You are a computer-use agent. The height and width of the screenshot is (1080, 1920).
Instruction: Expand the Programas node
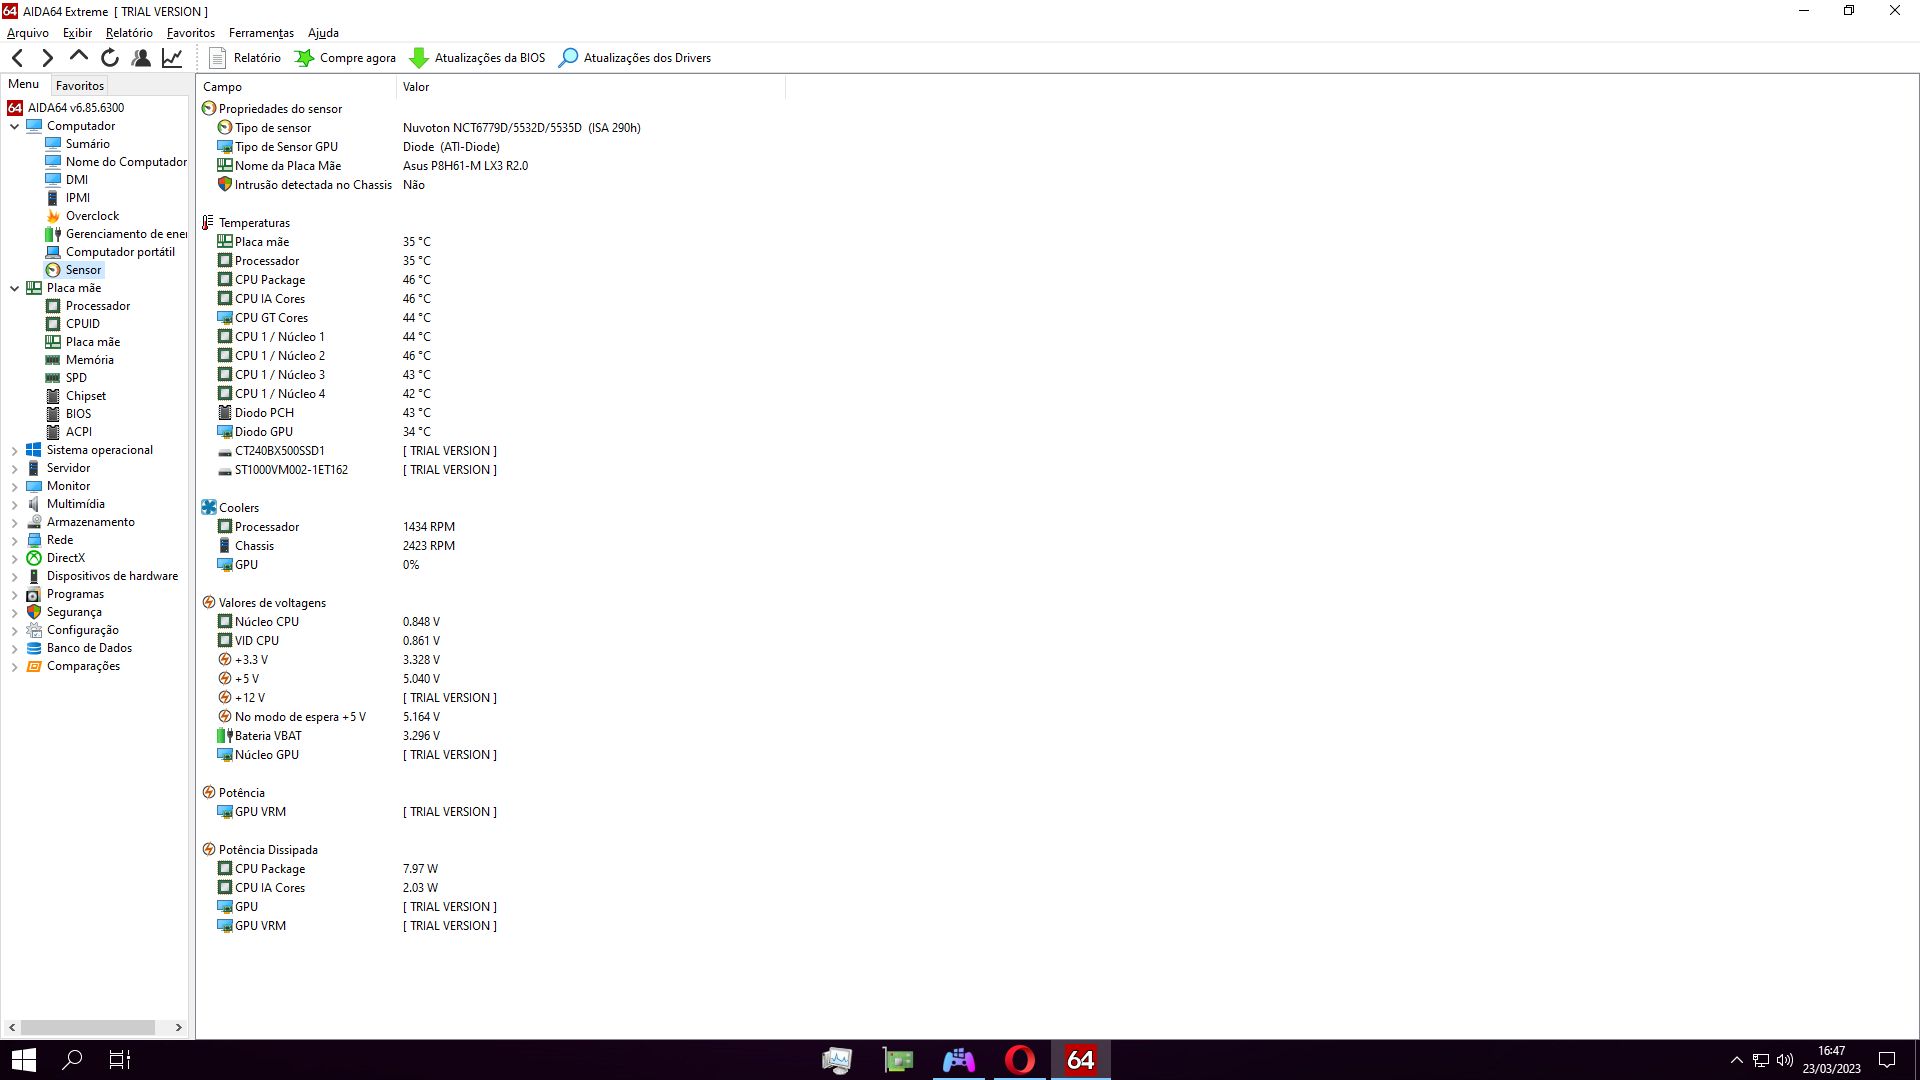click(x=14, y=594)
